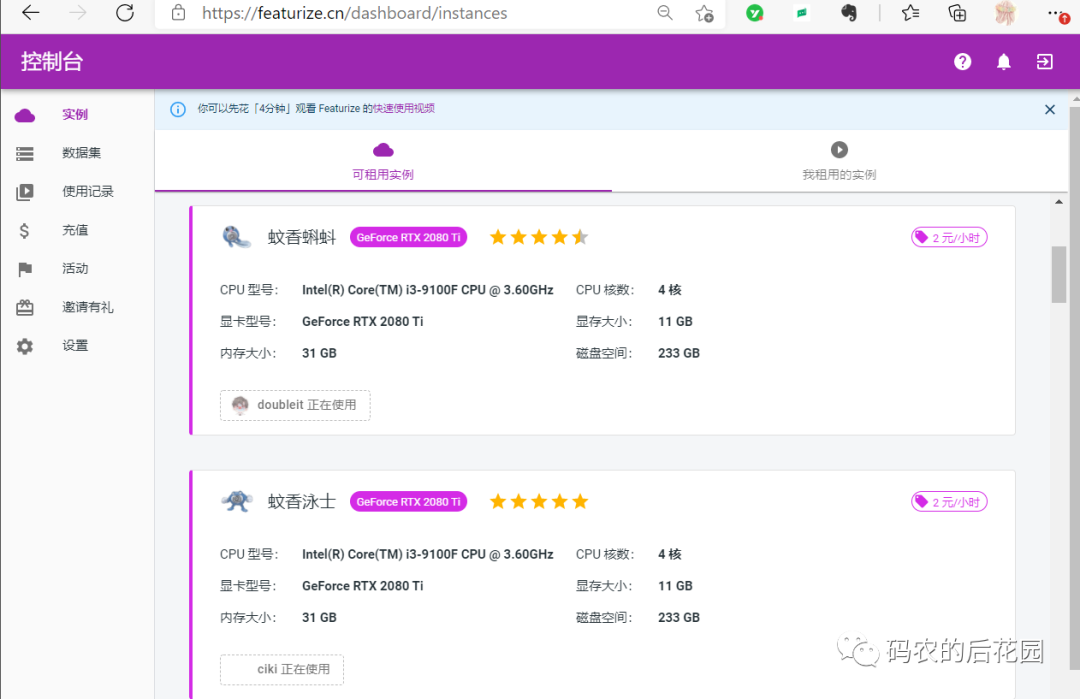Click the 控制台 header title
Image resolution: width=1080 pixels, height=699 pixels.
[x=52, y=62]
